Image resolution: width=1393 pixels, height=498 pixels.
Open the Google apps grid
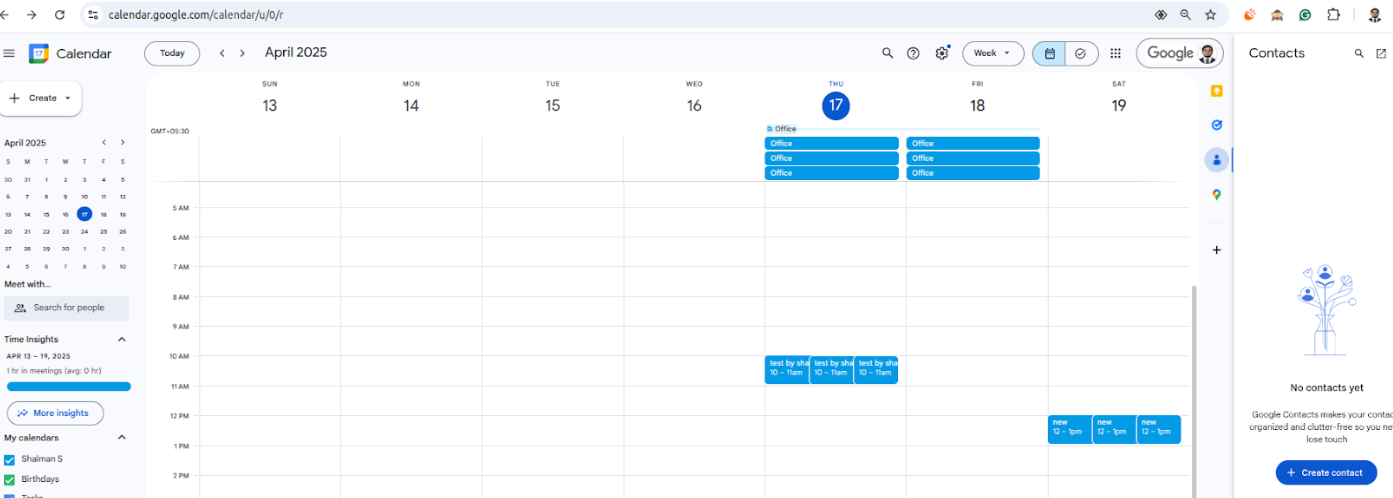1115,54
